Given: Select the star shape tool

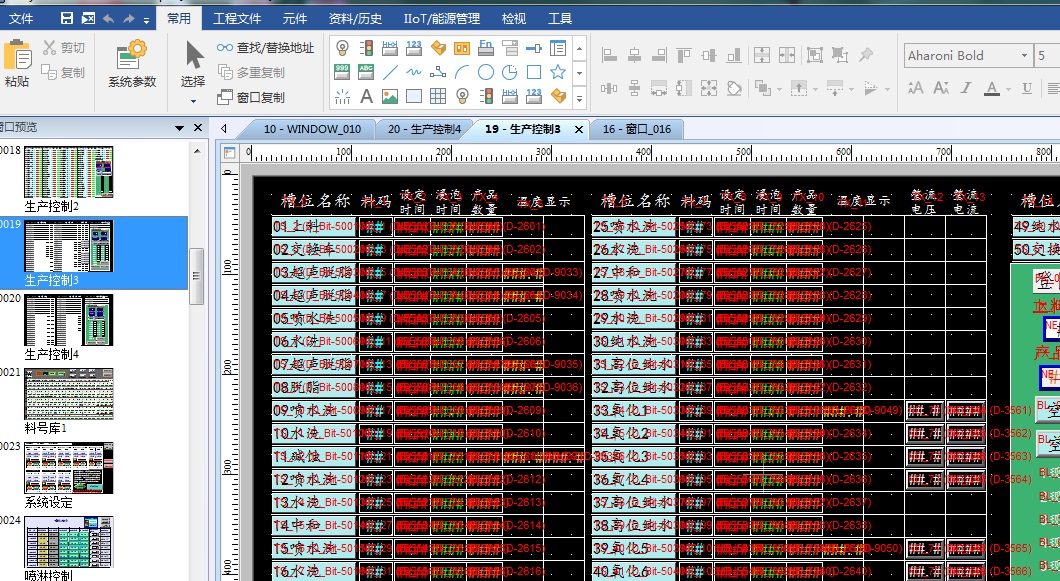Looking at the screenshot, I should (558, 72).
